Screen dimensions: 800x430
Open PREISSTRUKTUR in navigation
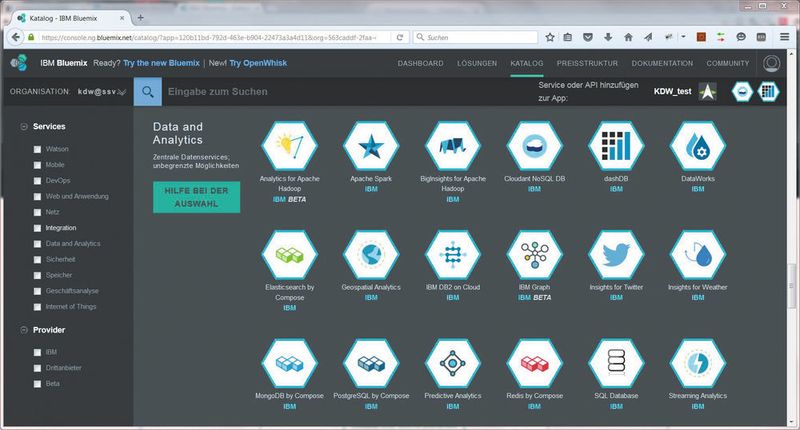587,63
